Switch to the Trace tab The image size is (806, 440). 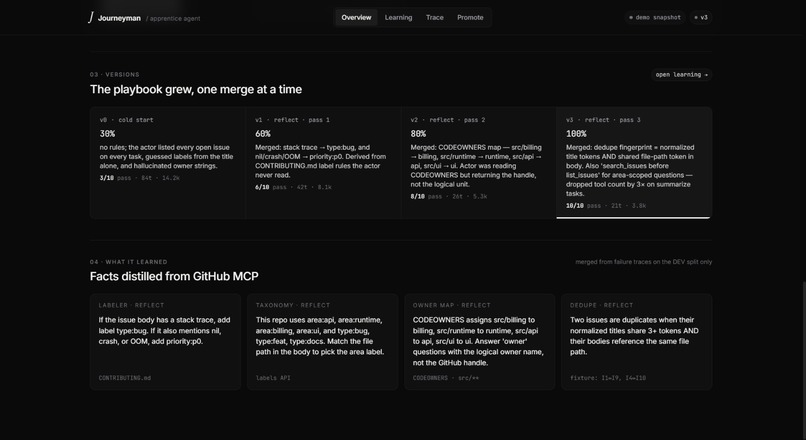(x=434, y=17)
